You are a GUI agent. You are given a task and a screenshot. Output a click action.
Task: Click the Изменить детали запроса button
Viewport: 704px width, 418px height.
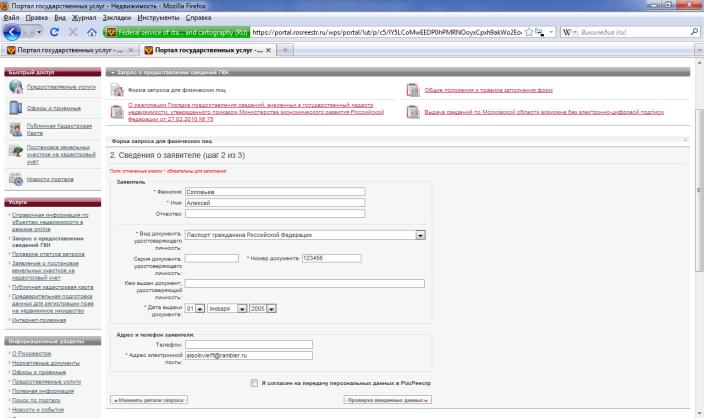pos(149,400)
